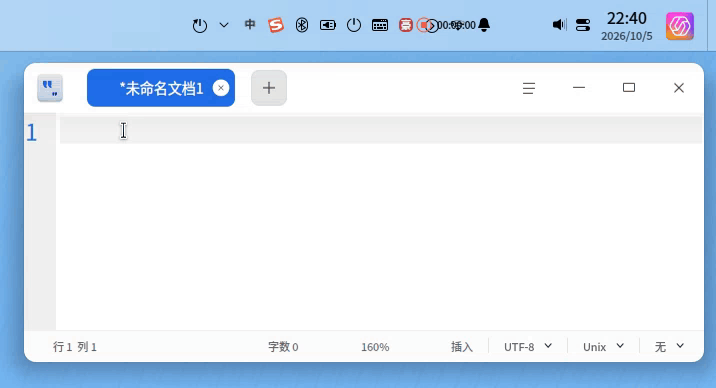Image resolution: width=716 pixels, height=388 pixels.
Task: Click the 字数 0 word count
Action: coord(283,347)
